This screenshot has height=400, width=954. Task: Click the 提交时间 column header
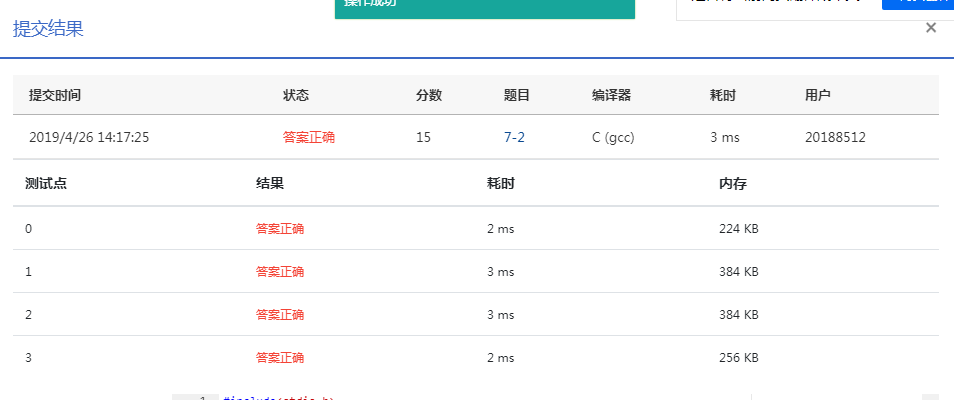pyautogui.click(x=55, y=96)
